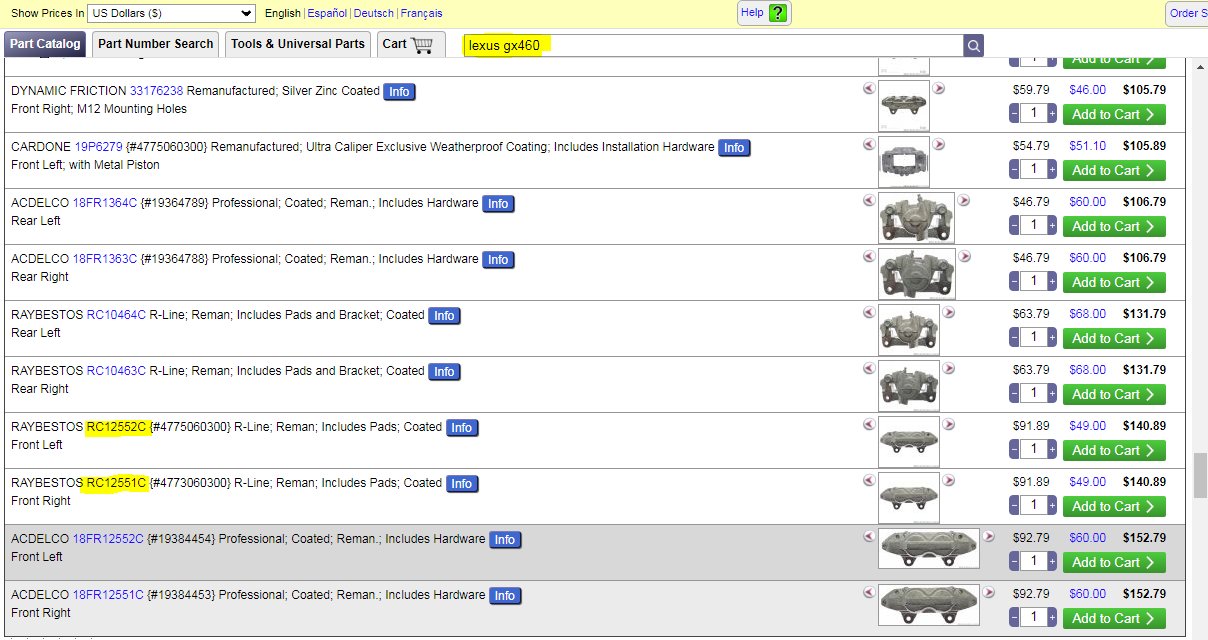Add Raybestos RC12551C to cart
The image size is (1208, 640).
1114,506
